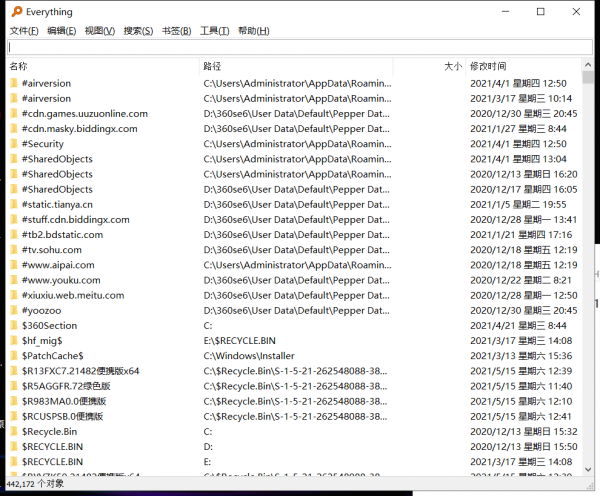Open the 帮助(H) menu

pos(254,31)
